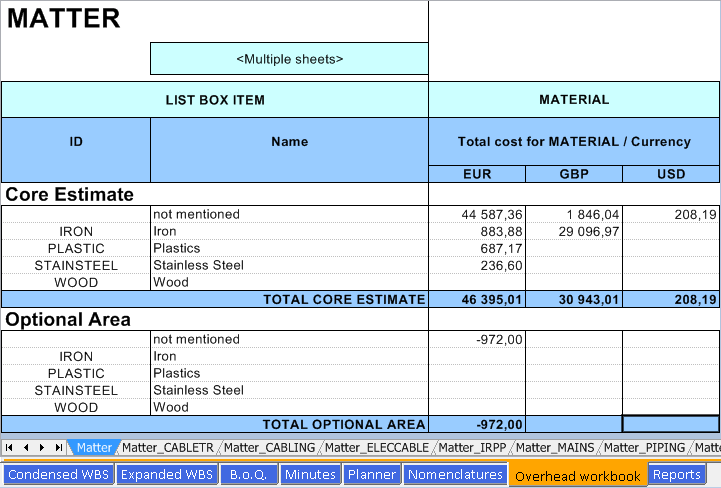
Task: Open the Reports view
Action: click(x=677, y=474)
